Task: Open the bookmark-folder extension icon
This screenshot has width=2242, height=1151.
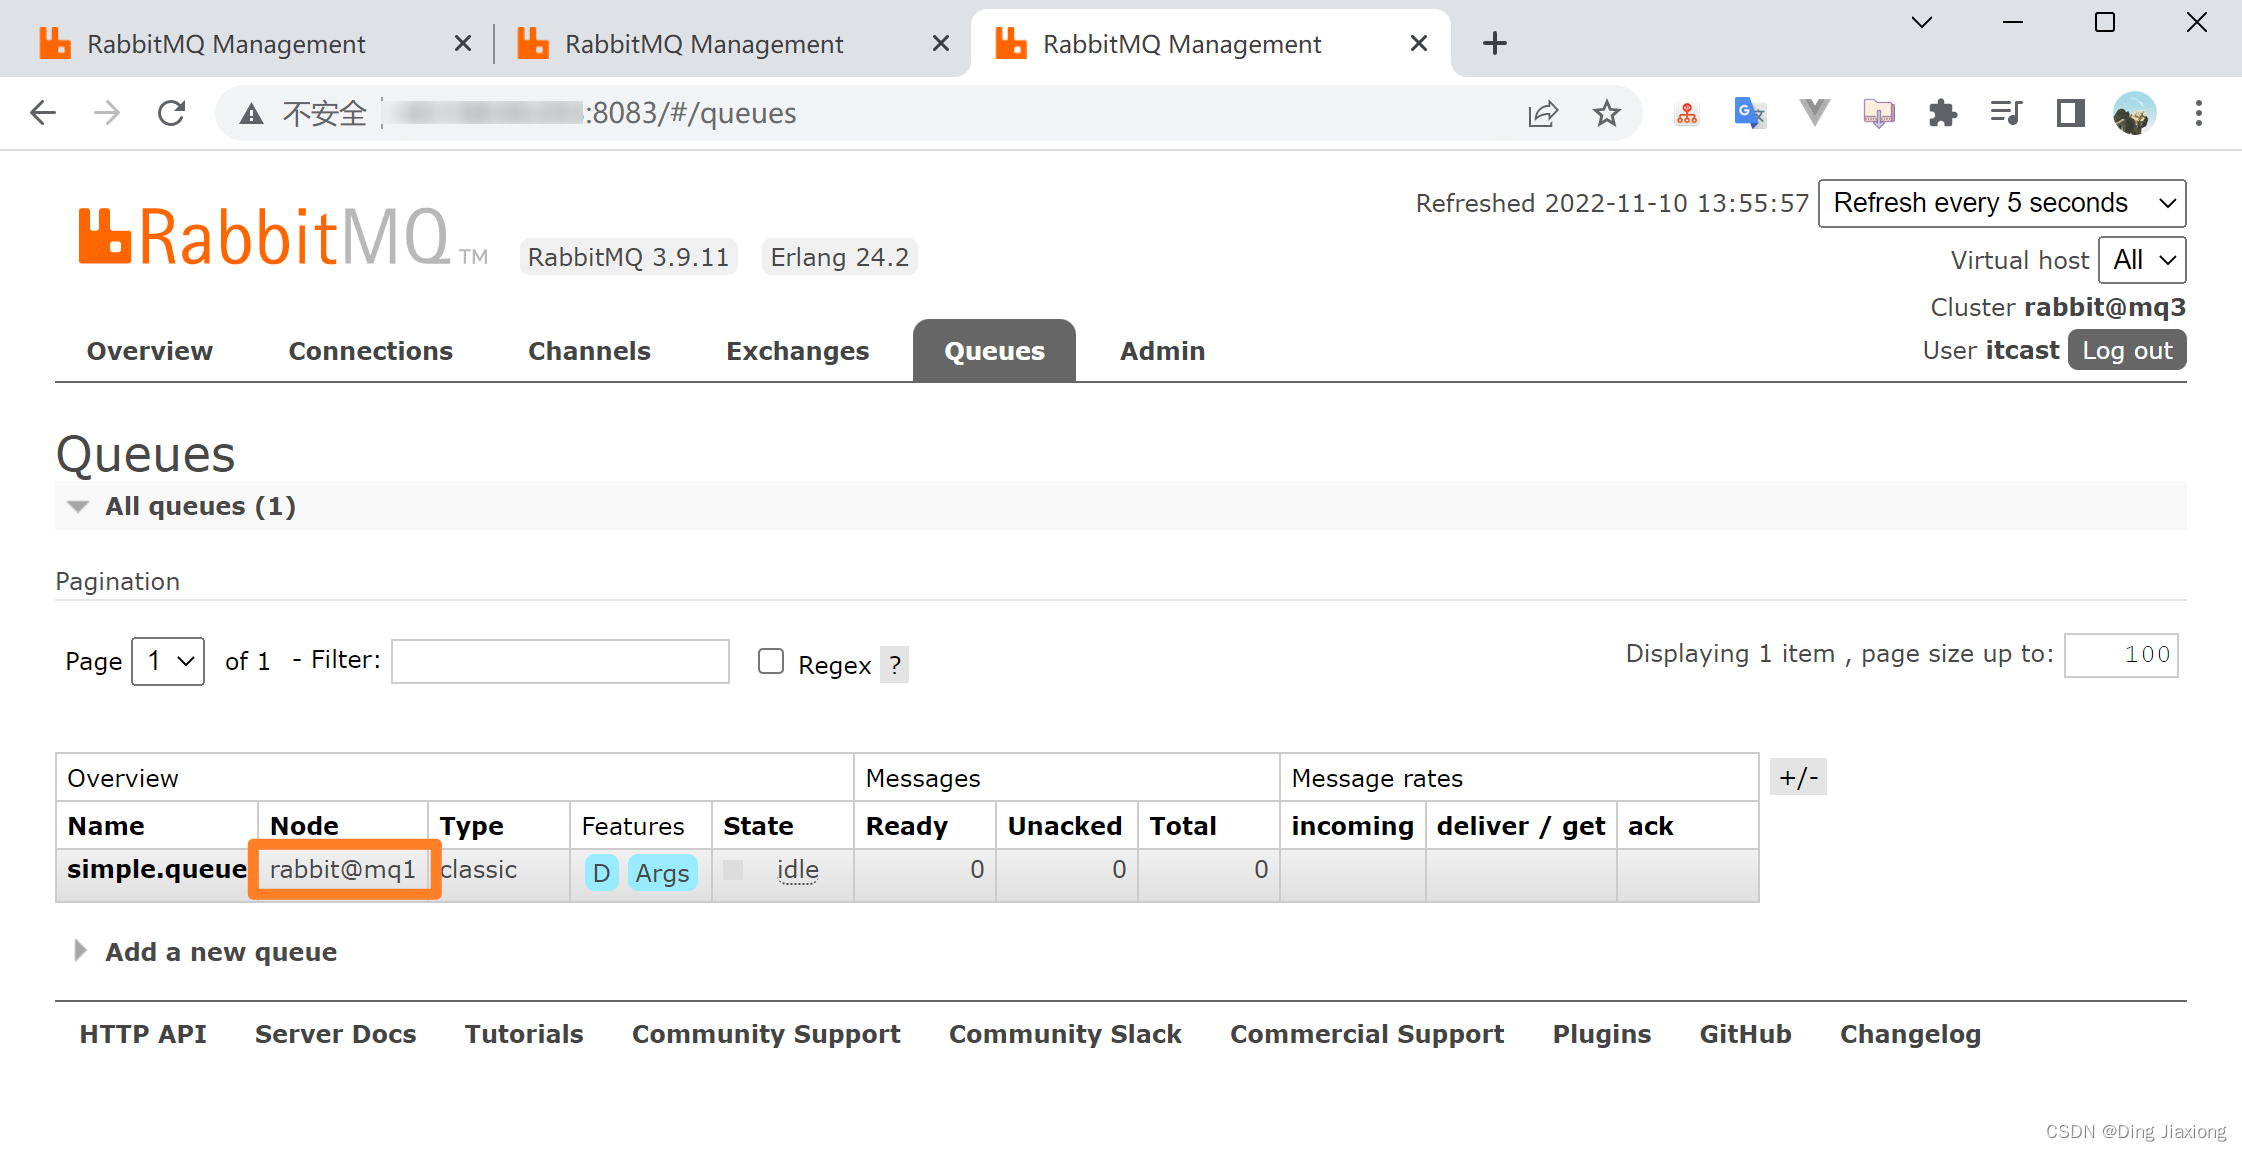Action: [x=1879, y=113]
